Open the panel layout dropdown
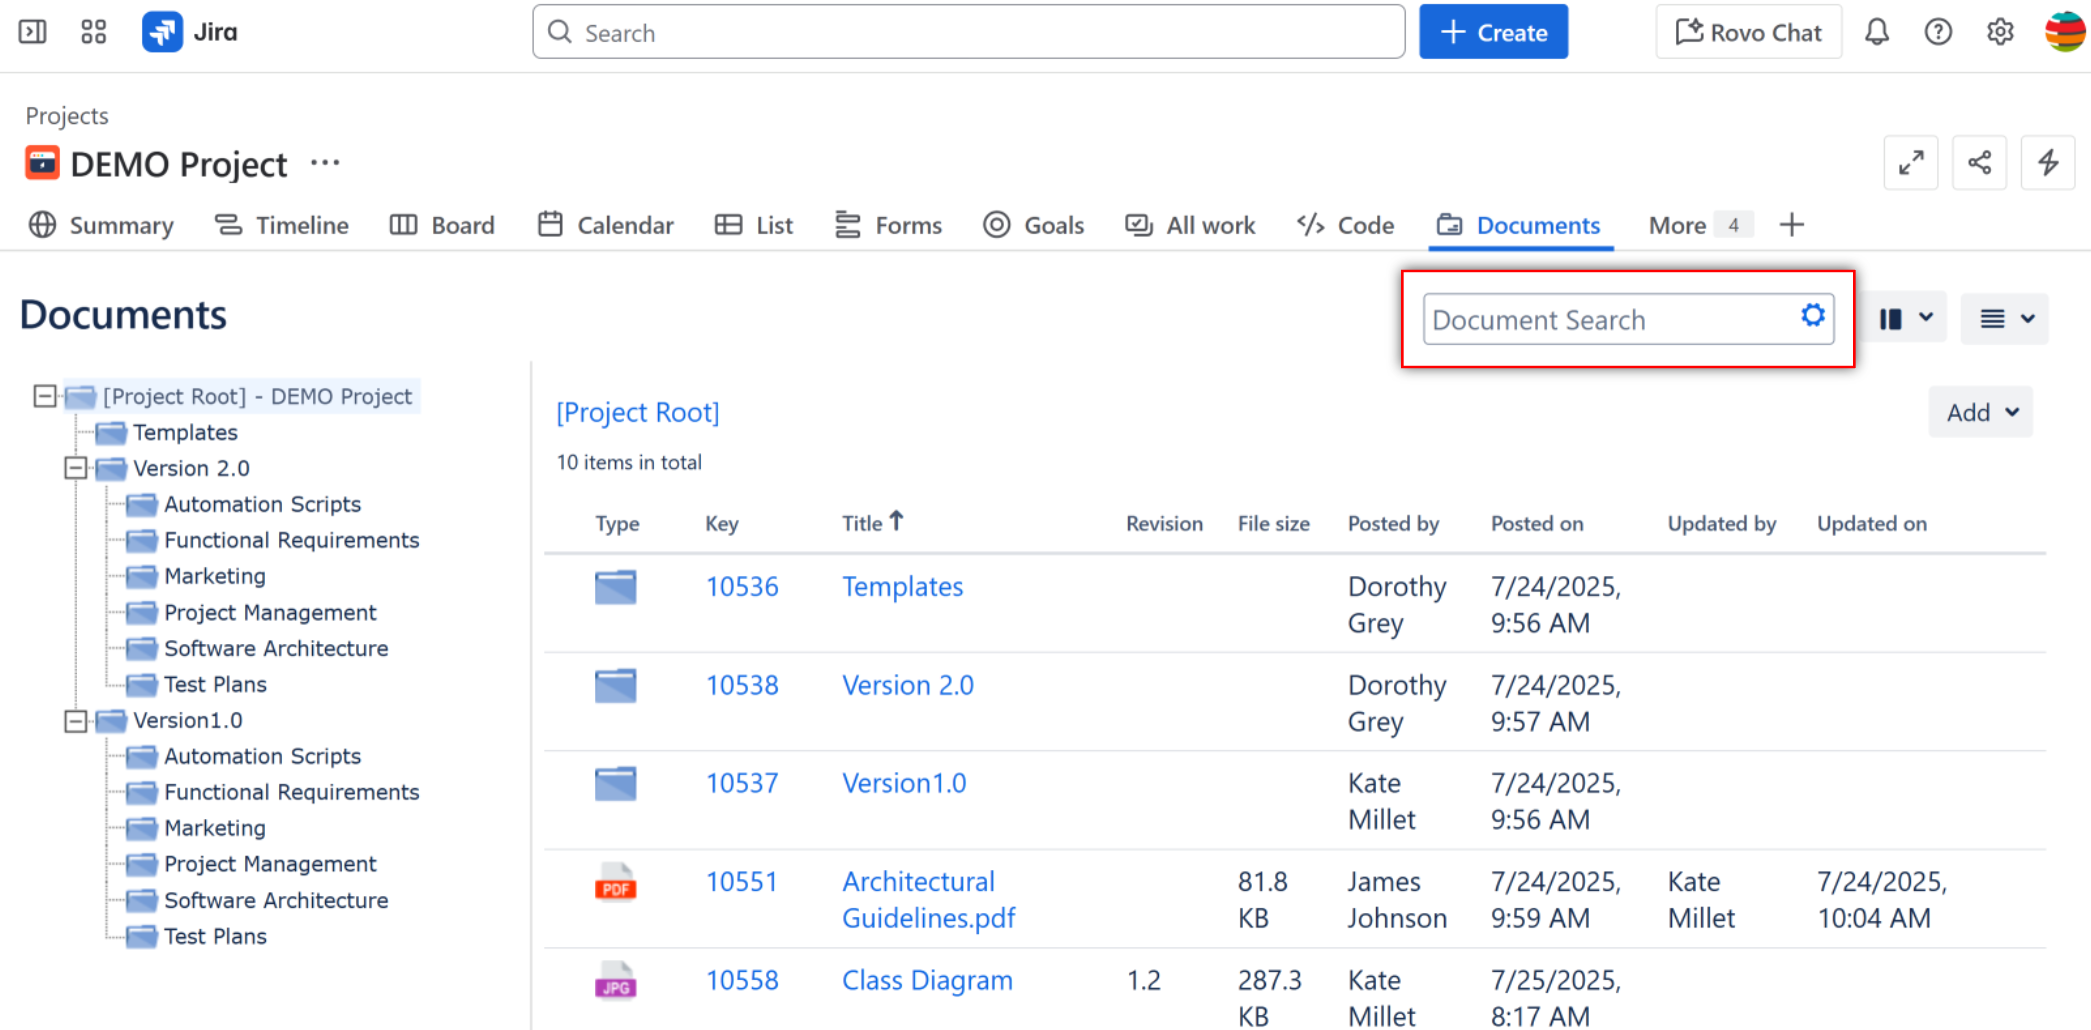Screen dimensions: 2091x1030 (x=1905, y=319)
